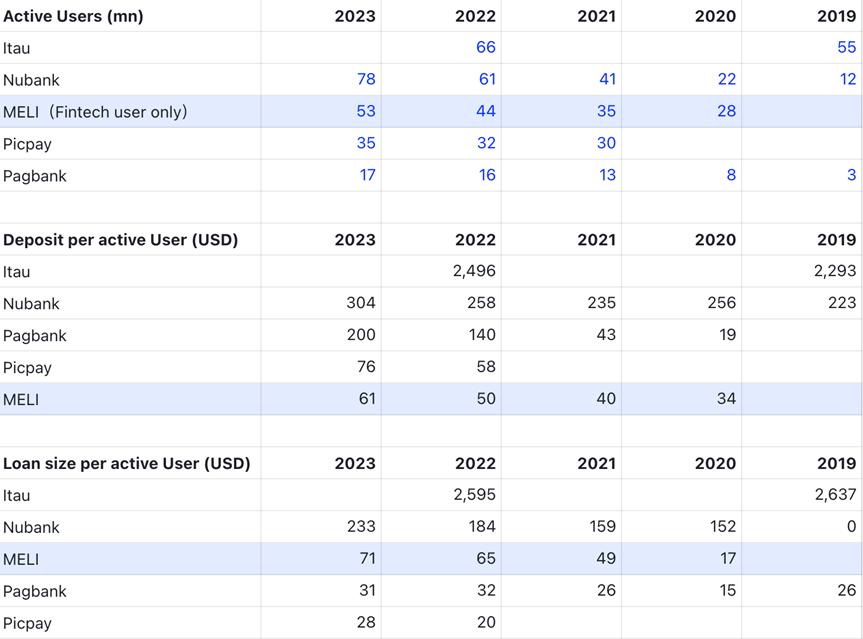This screenshot has height=639, width=863.
Task: Select MELI 2022 deposit value 50
Action: (486, 398)
